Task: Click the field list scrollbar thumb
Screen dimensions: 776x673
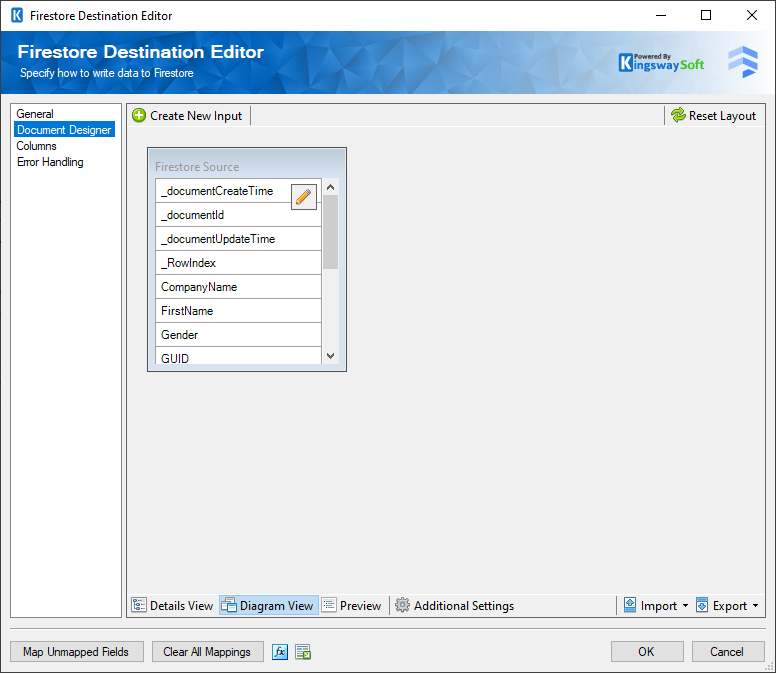Action: (331, 232)
